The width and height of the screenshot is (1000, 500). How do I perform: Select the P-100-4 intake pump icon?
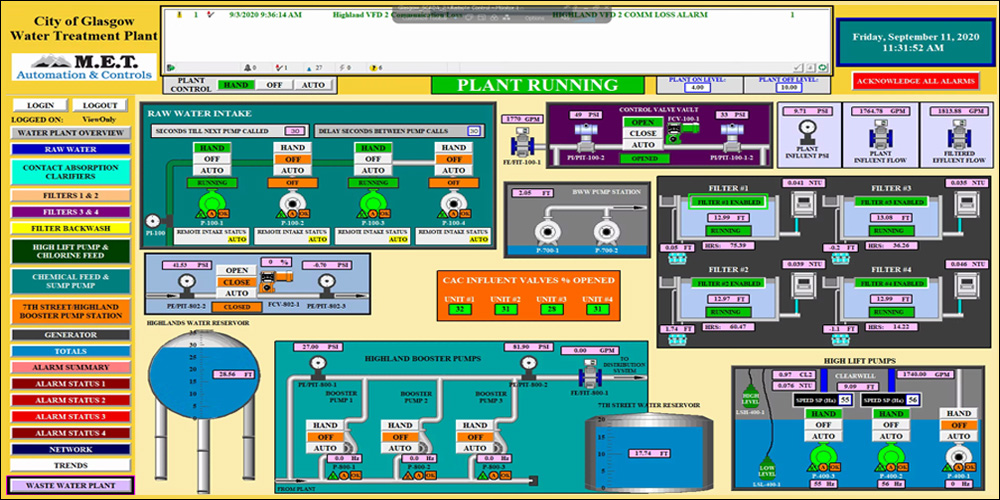click(453, 206)
